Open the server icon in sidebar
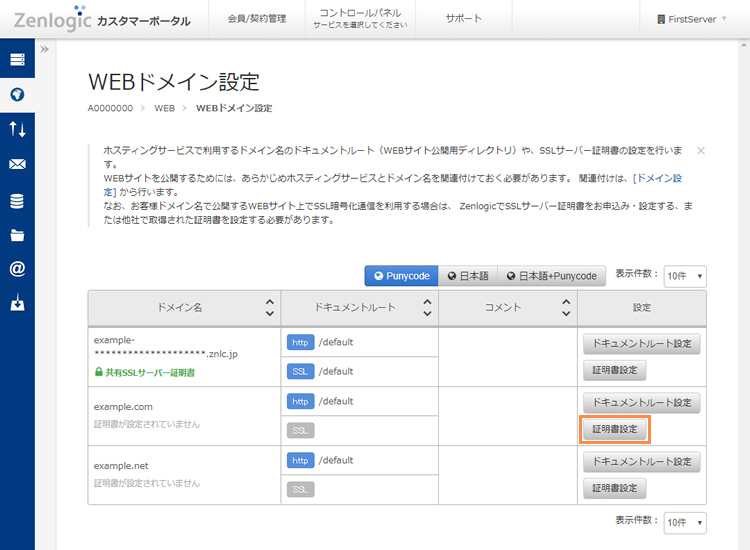The height and width of the screenshot is (550, 750). [17, 60]
